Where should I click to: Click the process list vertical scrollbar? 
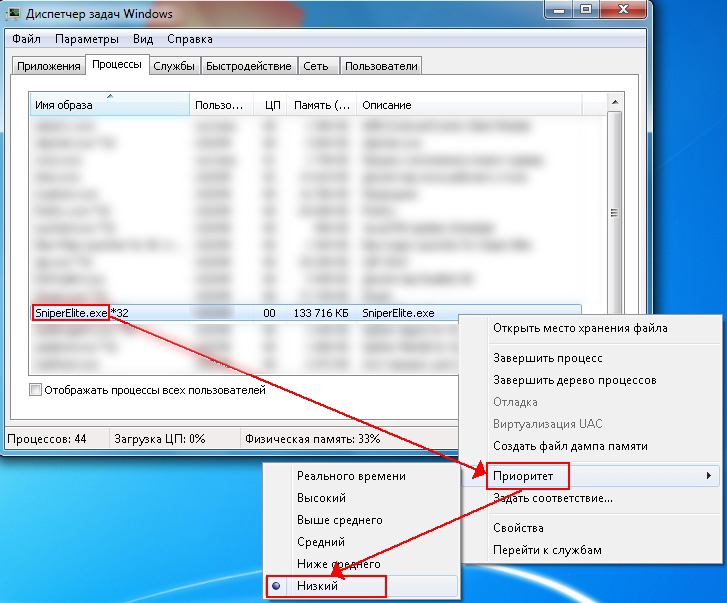tap(615, 212)
